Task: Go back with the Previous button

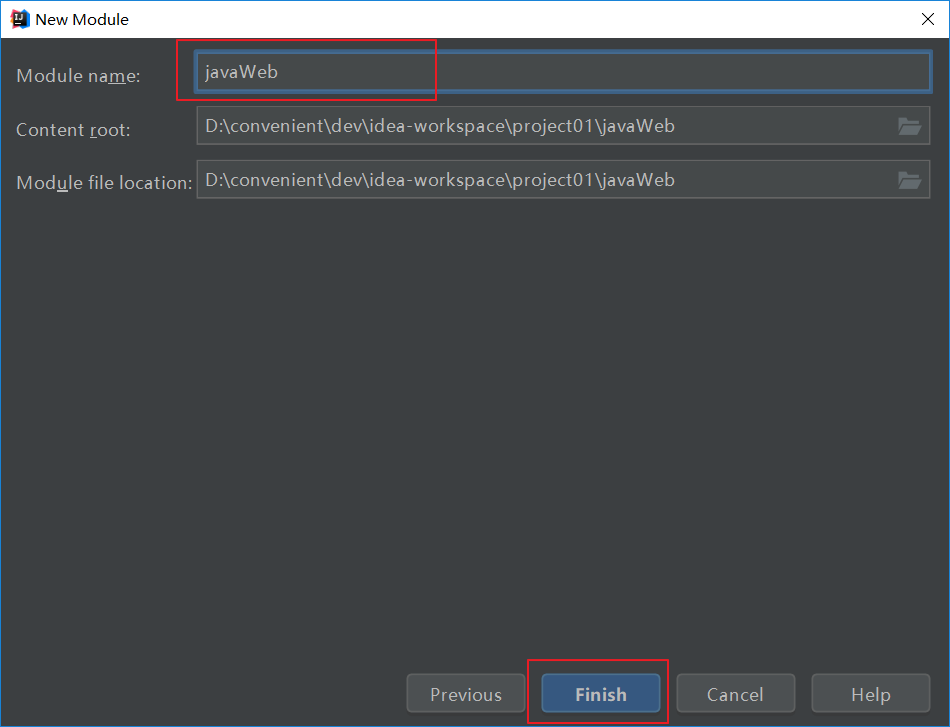Action: point(465,694)
